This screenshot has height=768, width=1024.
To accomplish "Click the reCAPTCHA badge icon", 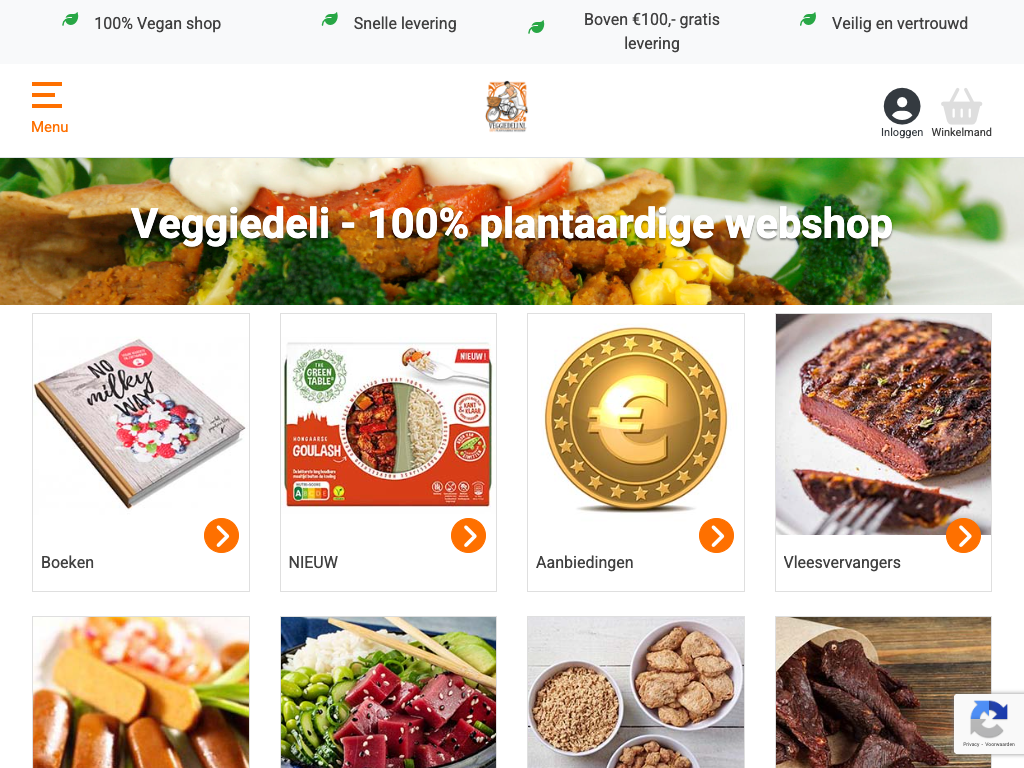I will click(988, 719).
